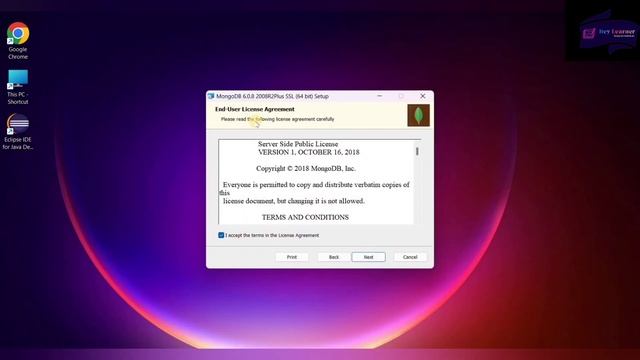Close the MongoDB Setup dialog
The image size is (640, 360).
point(423,96)
